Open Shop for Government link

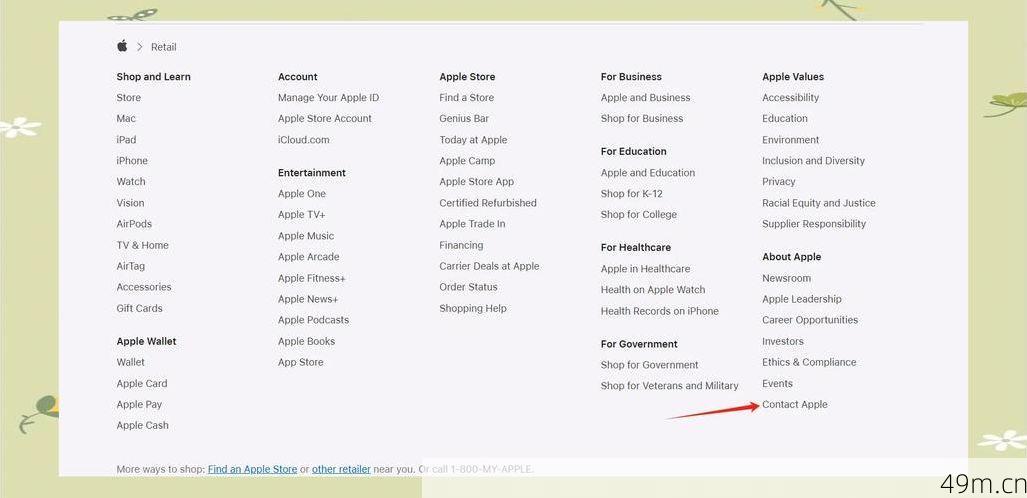point(650,365)
